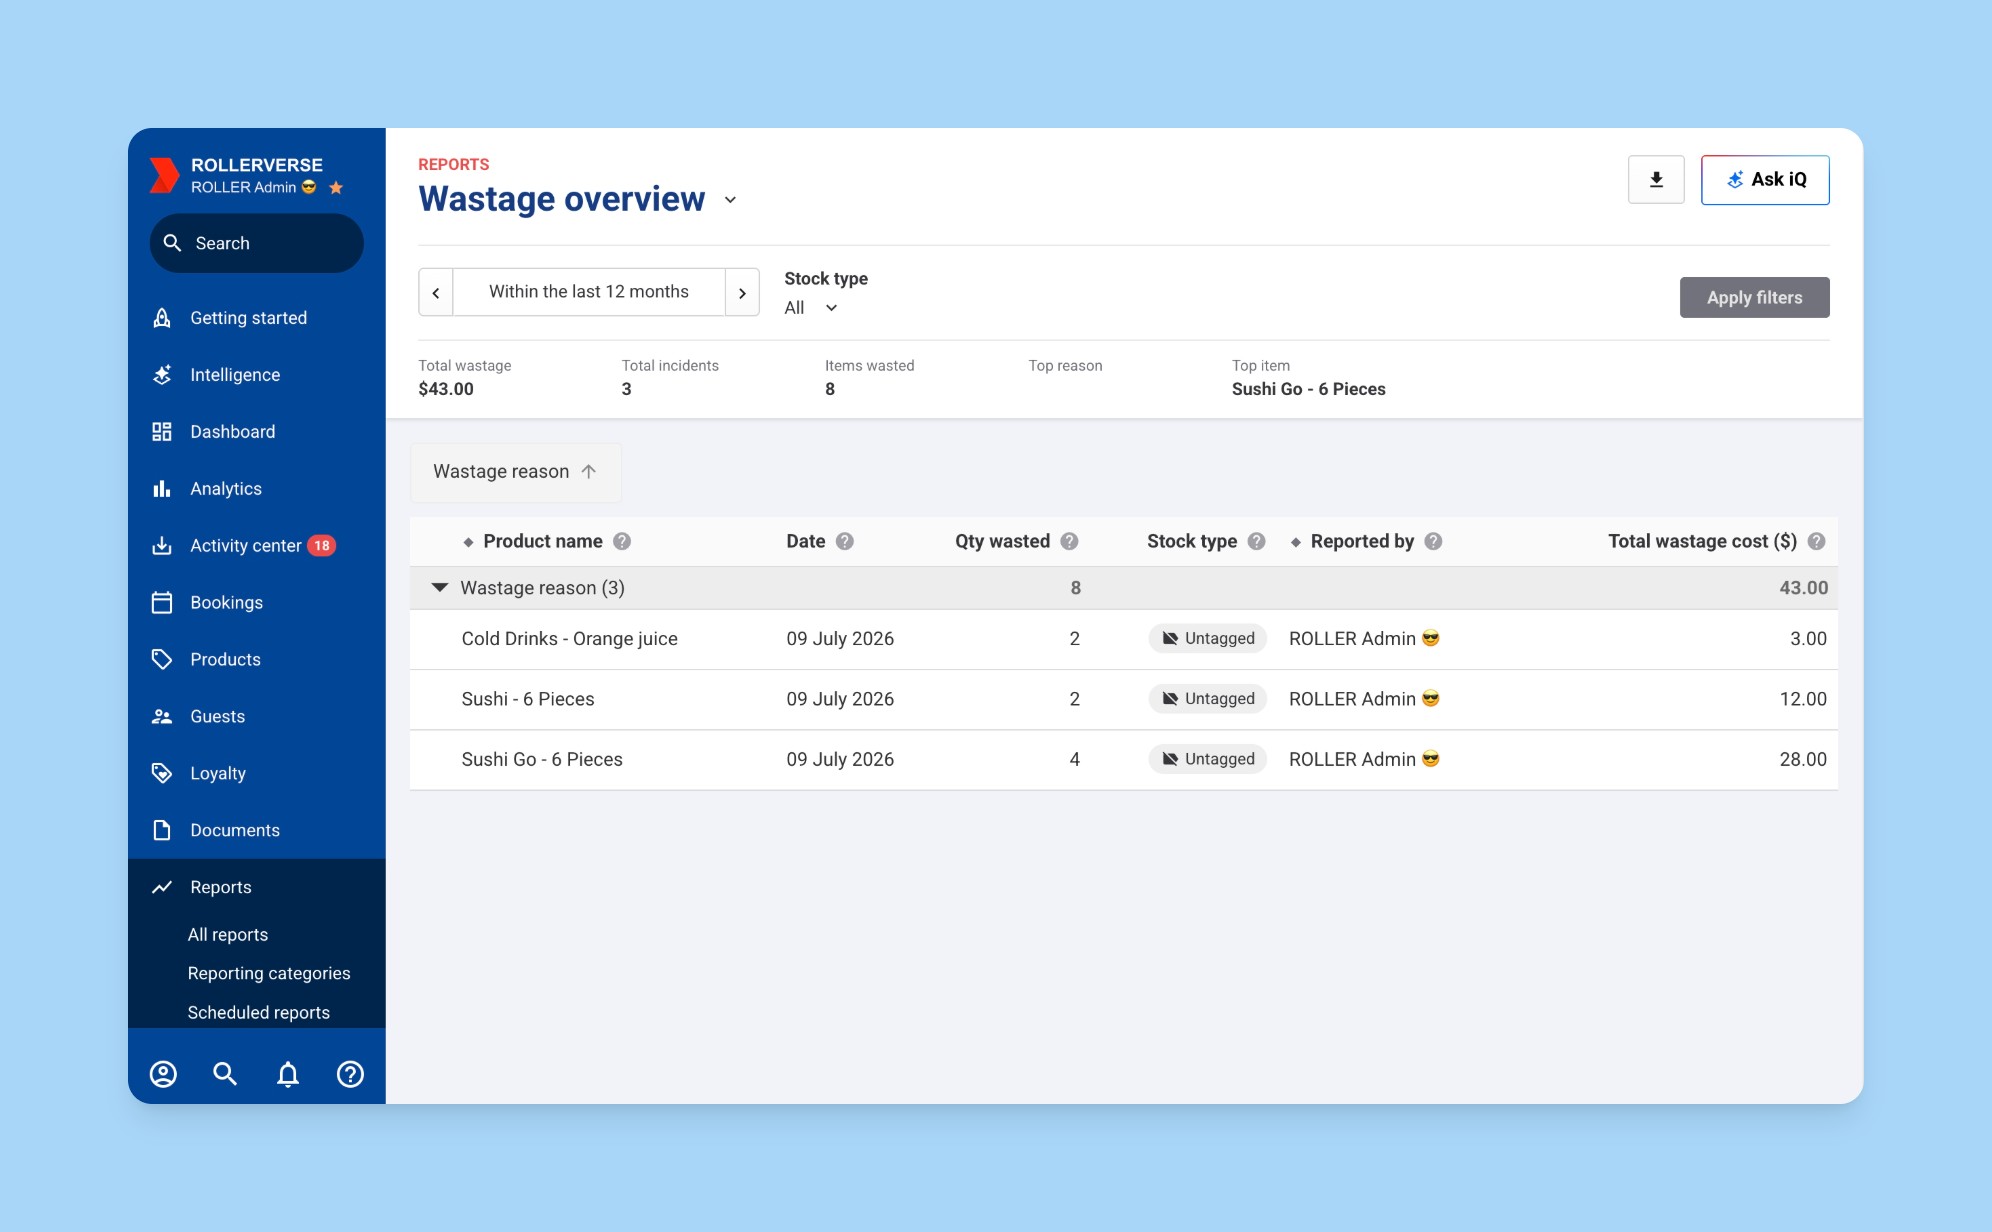Download the report with the export icon
This screenshot has height=1232, width=1992.
pyautogui.click(x=1656, y=180)
